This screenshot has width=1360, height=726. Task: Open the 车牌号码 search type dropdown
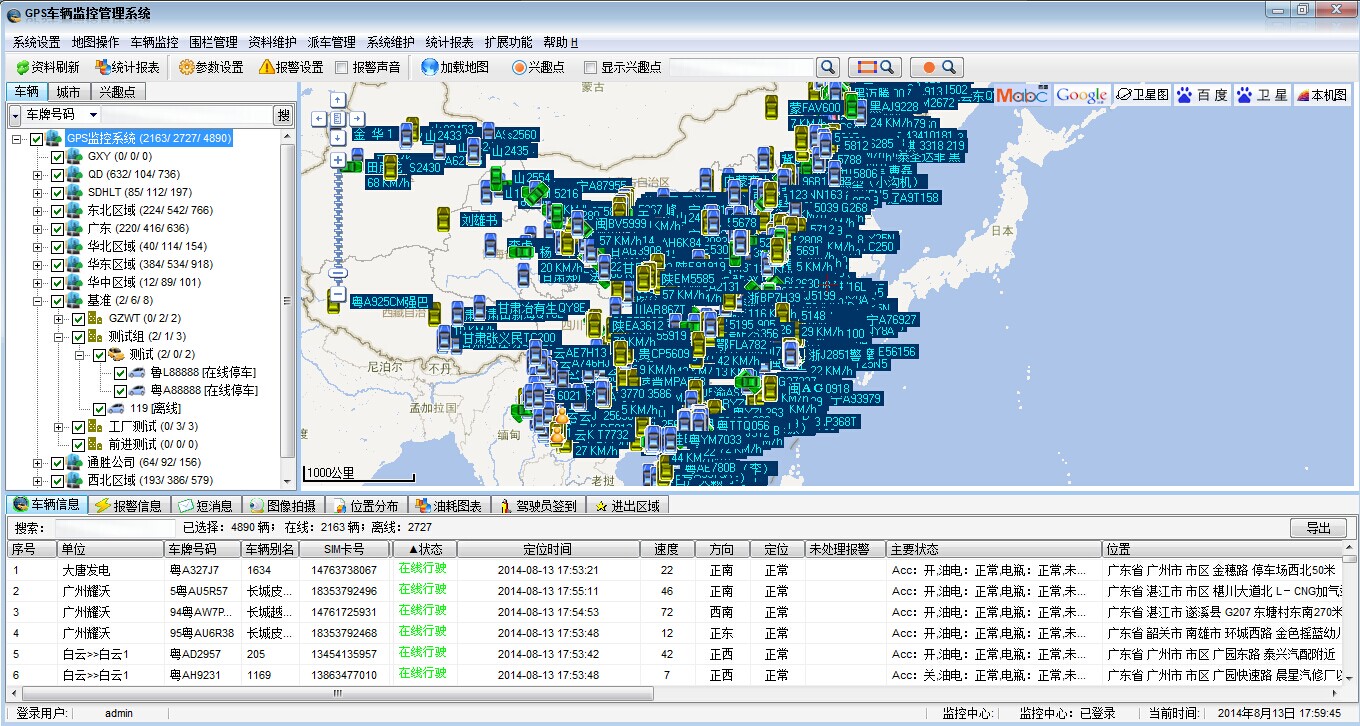[x=93, y=115]
